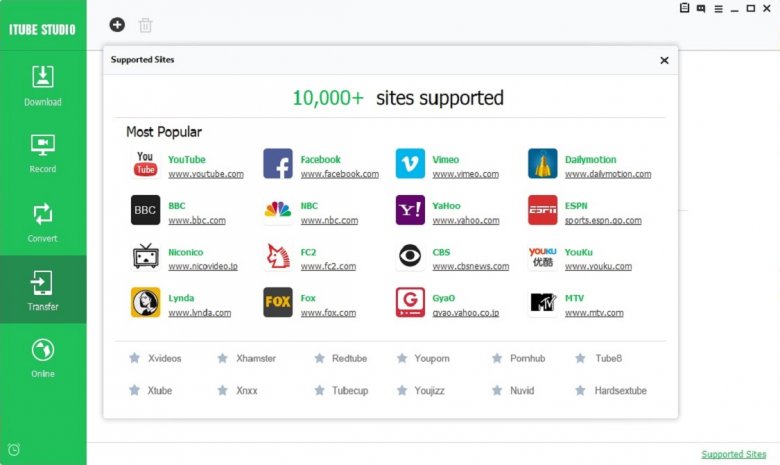This screenshot has width=780, height=465.
Task: Click the clipboard icon in title bar
Action: pos(684,8)
